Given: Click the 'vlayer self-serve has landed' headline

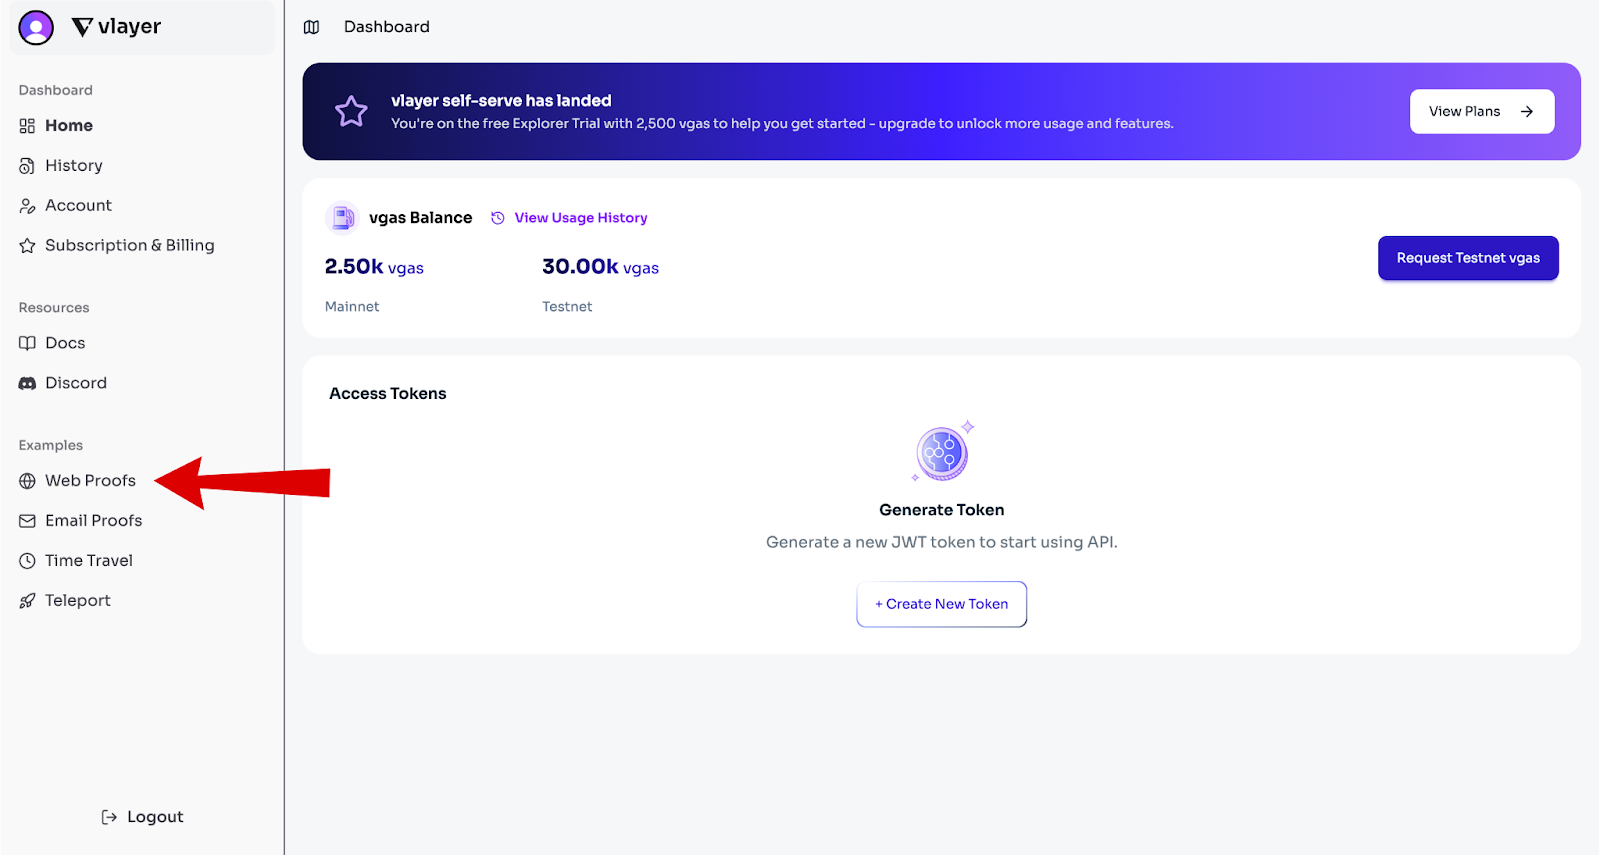Looking at the screenshot, I should tap(501, 101).
